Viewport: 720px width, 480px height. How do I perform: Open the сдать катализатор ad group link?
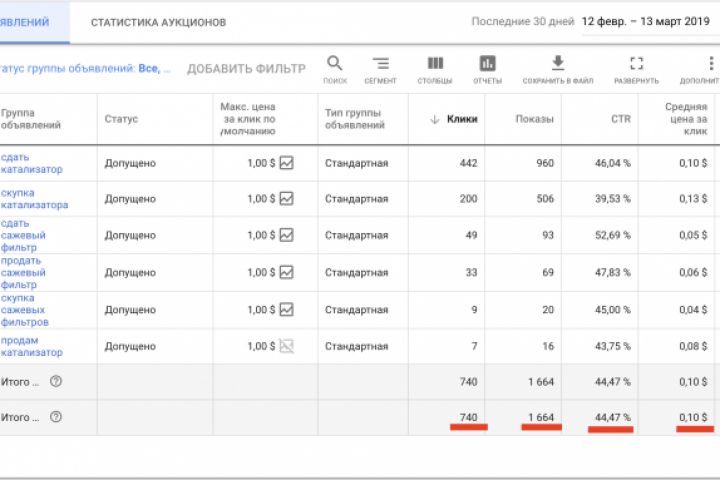31,163
